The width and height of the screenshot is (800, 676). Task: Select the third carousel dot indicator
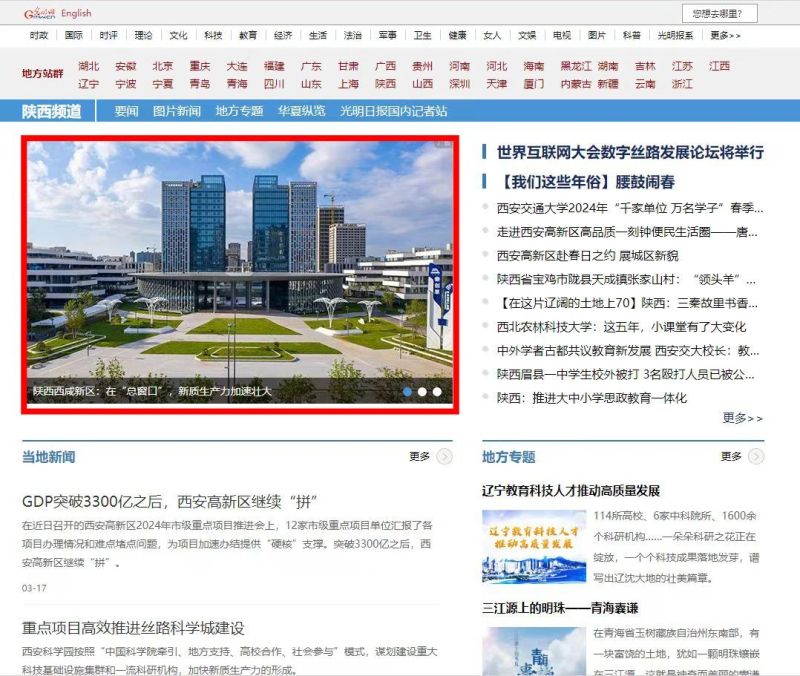437,392
